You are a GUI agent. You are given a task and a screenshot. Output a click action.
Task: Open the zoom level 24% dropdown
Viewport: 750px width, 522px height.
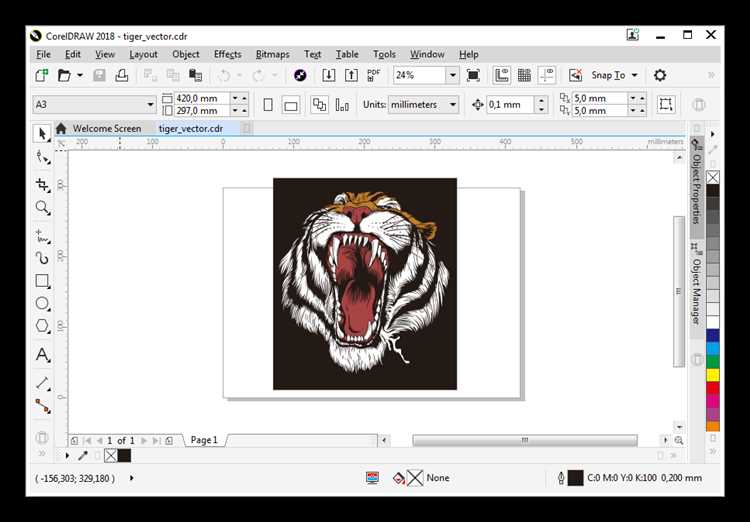pyautogui.click(x=452, y=75)
